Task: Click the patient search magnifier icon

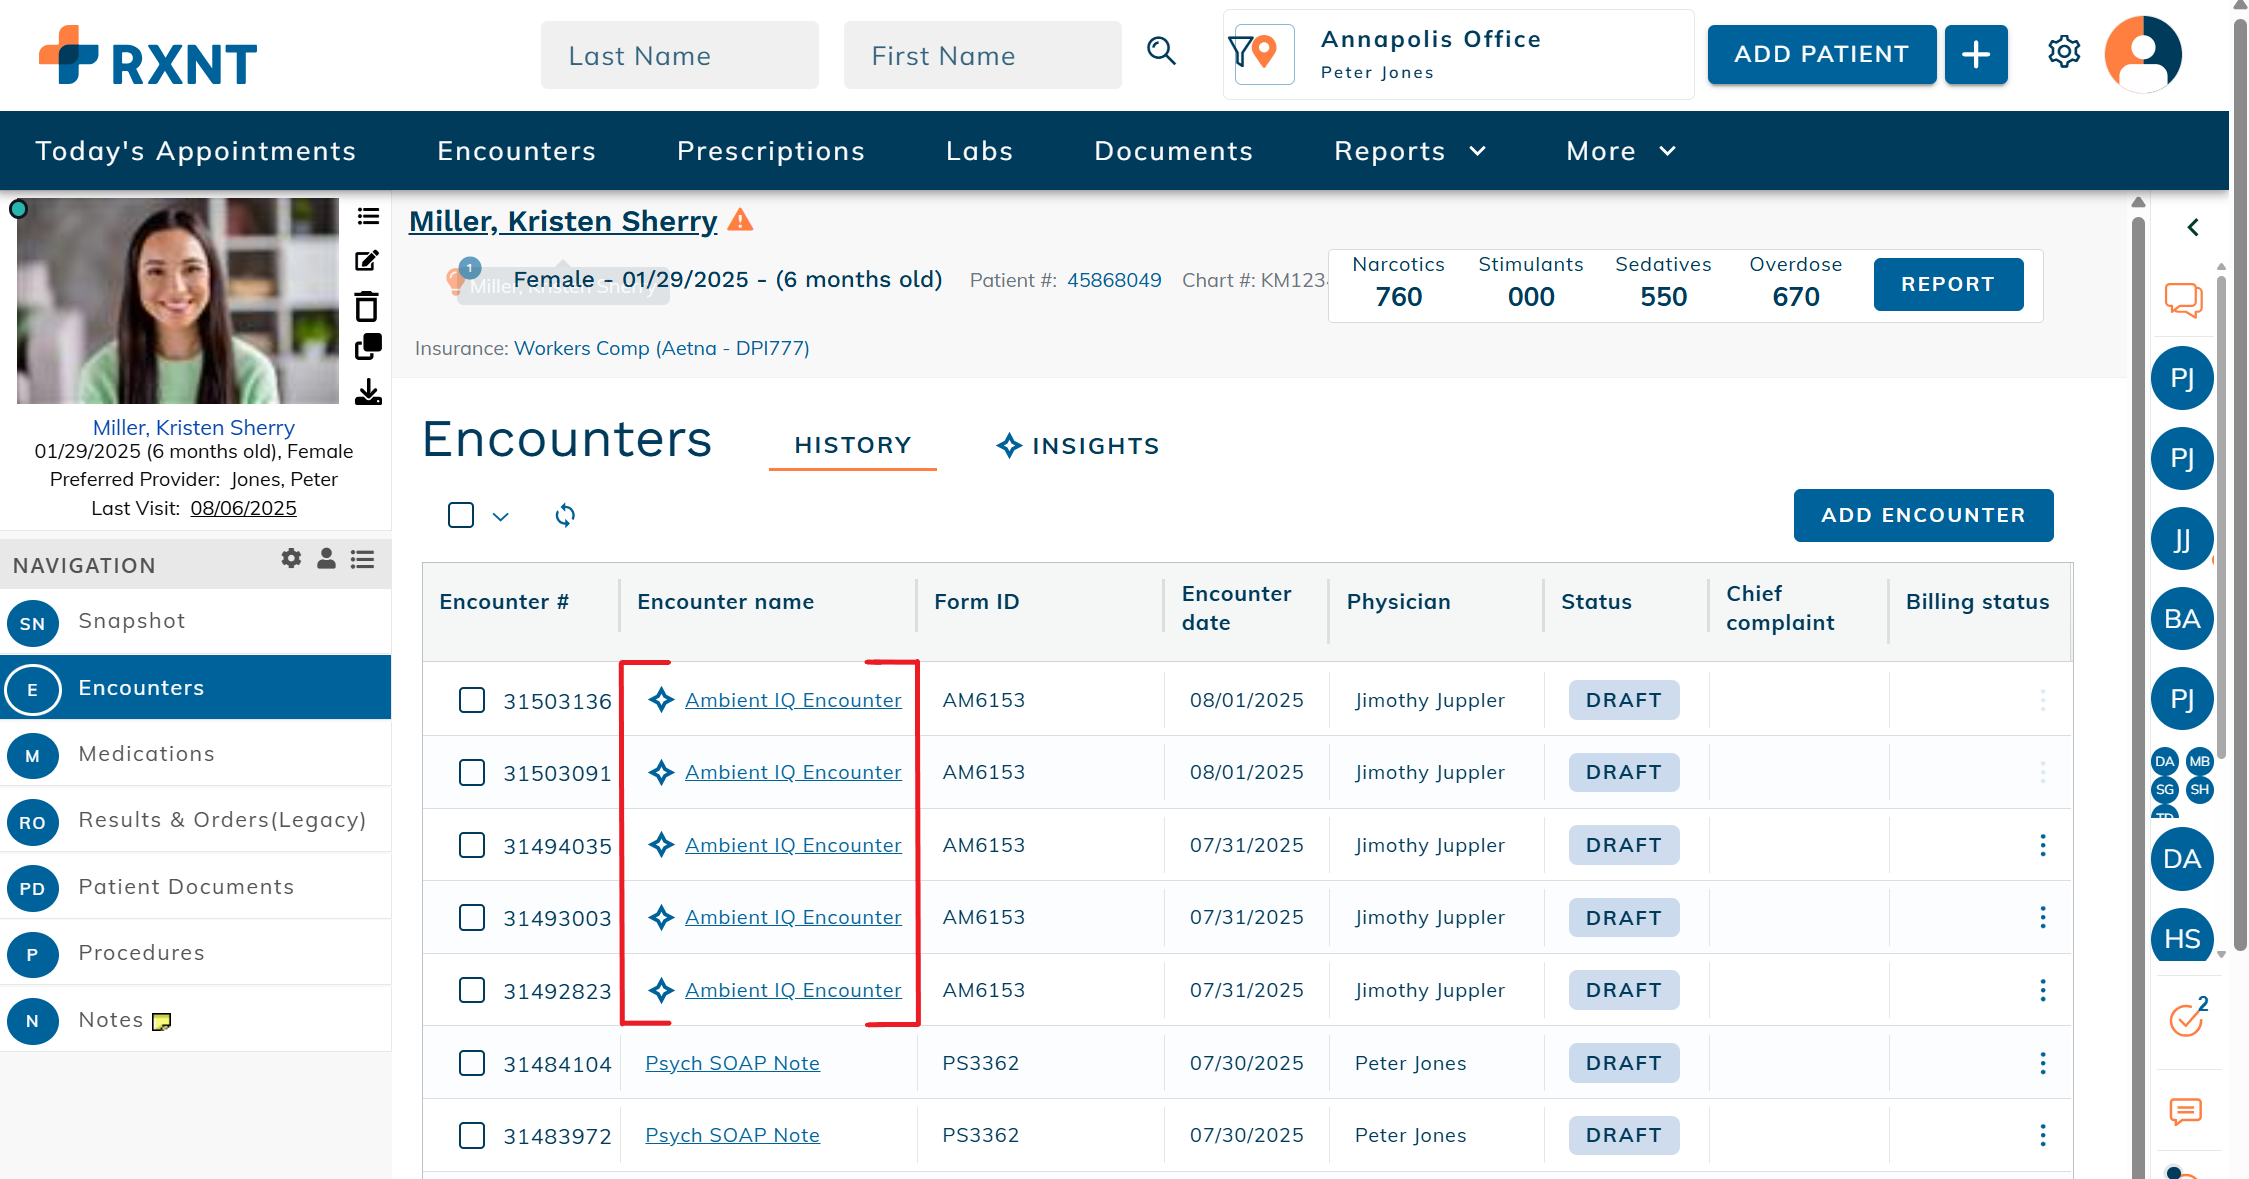Action: coord(1161,51)
